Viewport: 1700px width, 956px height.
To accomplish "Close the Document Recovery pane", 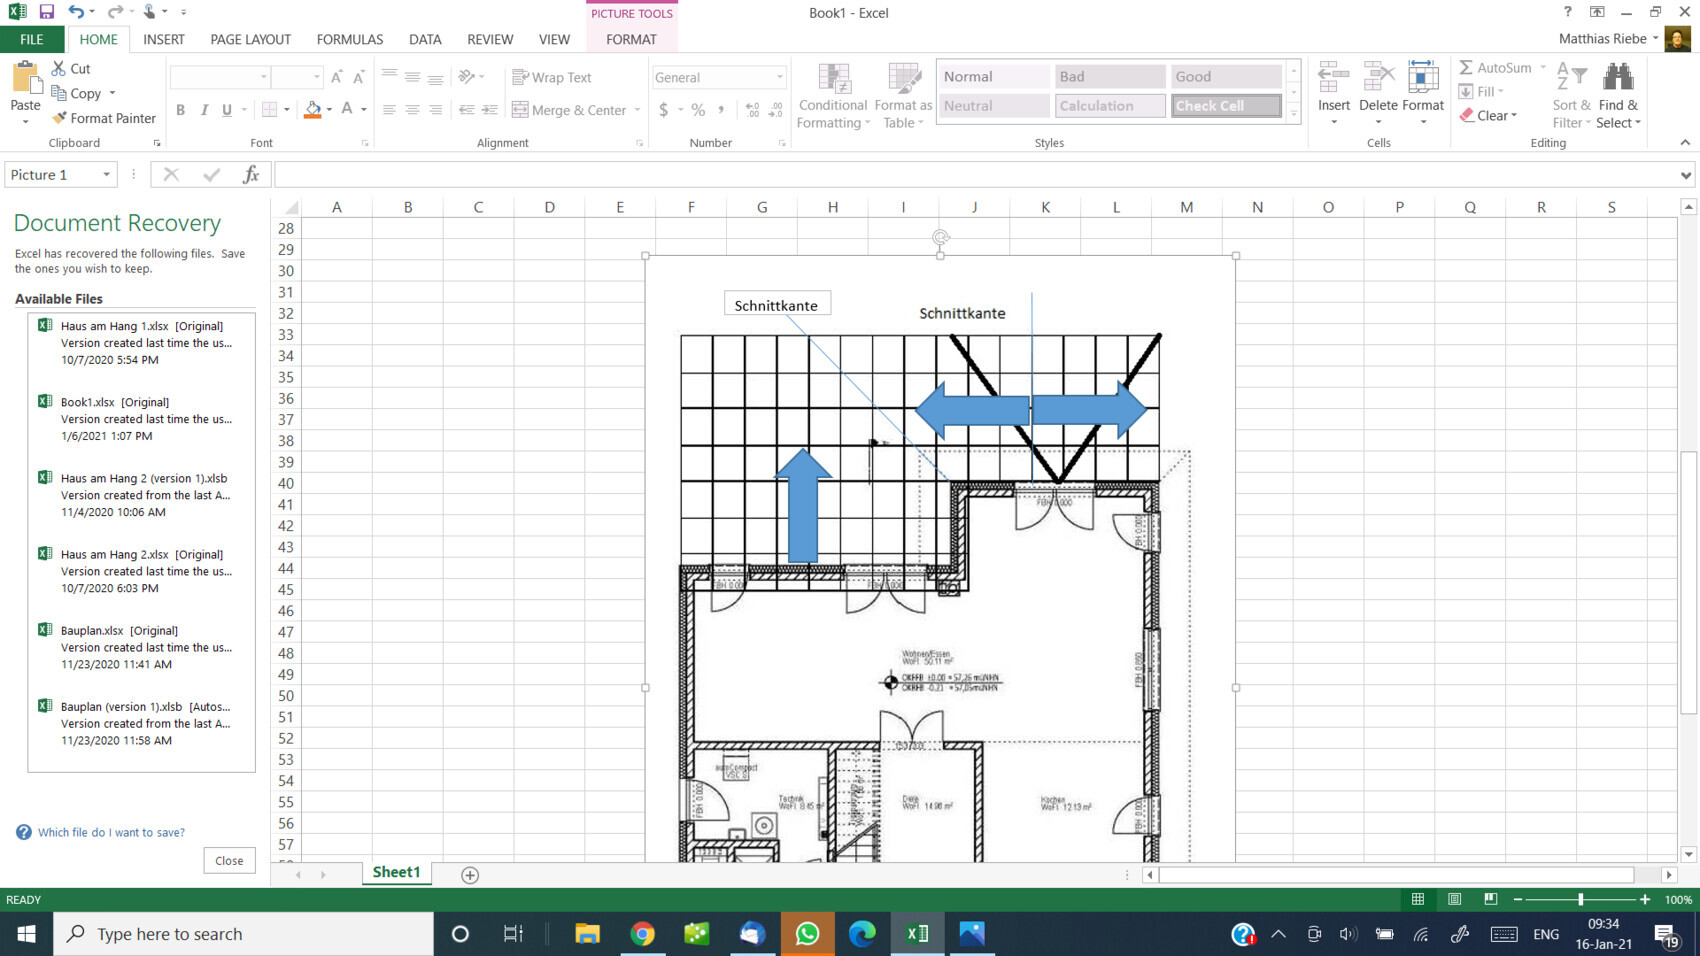I will click(229, 860).
